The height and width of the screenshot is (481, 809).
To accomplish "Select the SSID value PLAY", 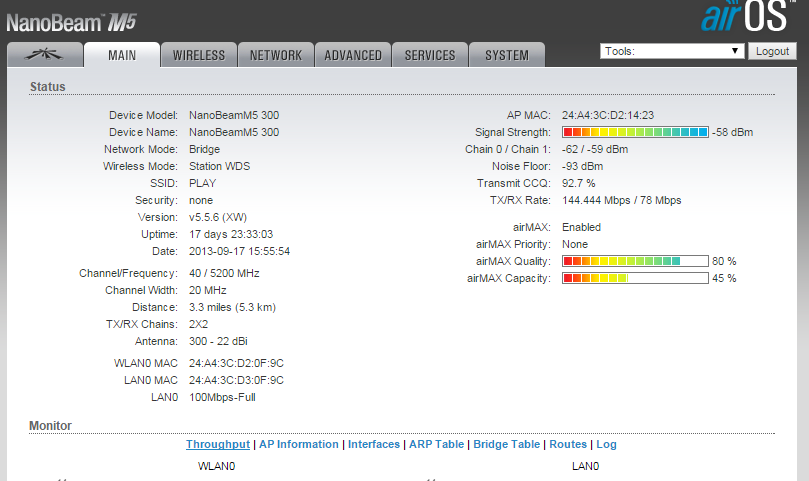I will (x=202, y=183).
